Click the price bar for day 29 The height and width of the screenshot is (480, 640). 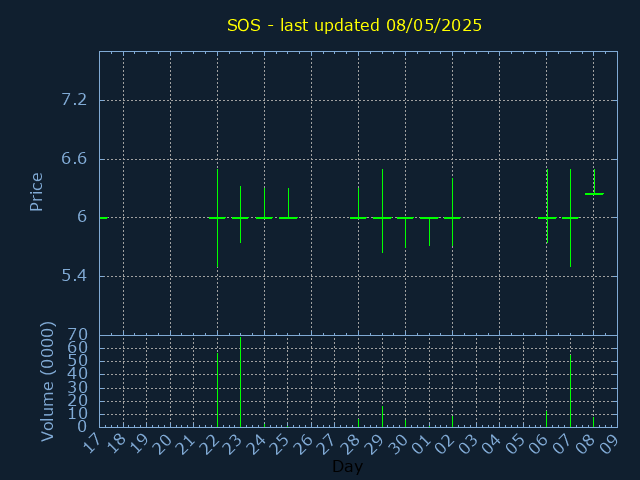click(382, 211)
